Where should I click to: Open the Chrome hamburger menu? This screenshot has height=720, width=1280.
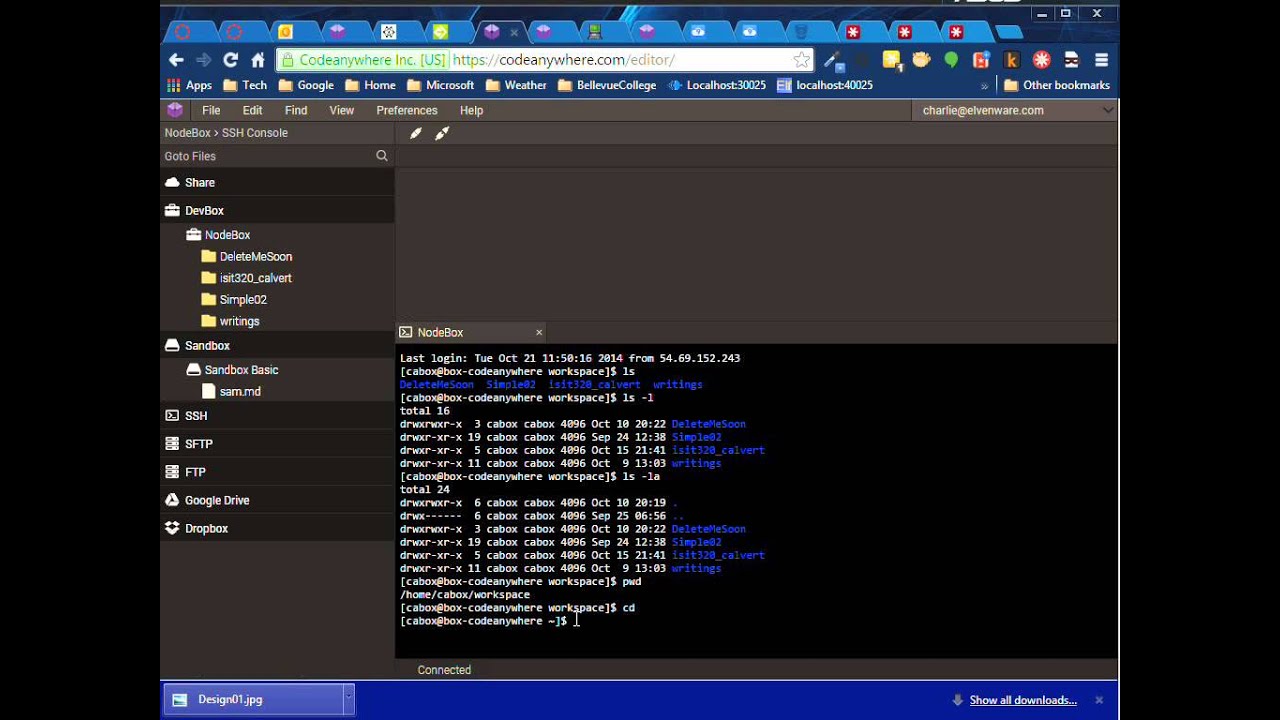click(x=1101, y=60)
